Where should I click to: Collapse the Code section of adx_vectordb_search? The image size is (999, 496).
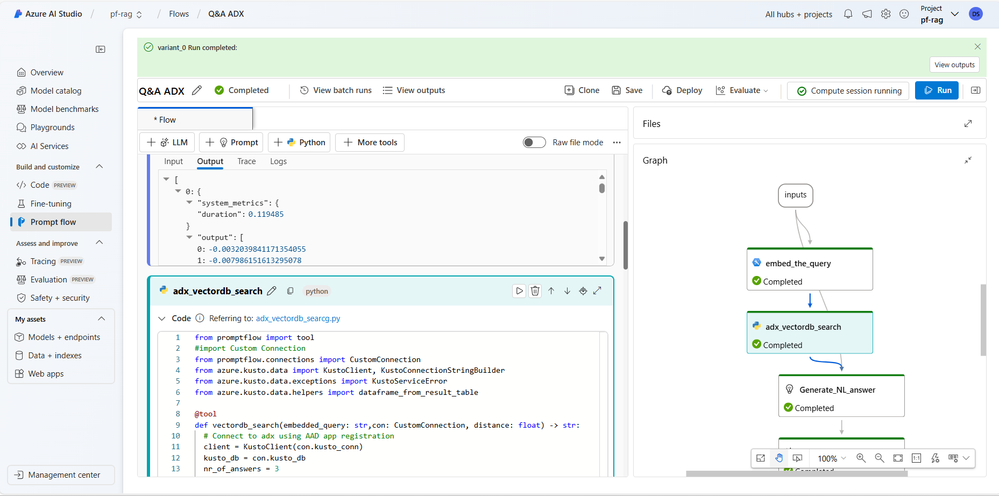[161, 318]
